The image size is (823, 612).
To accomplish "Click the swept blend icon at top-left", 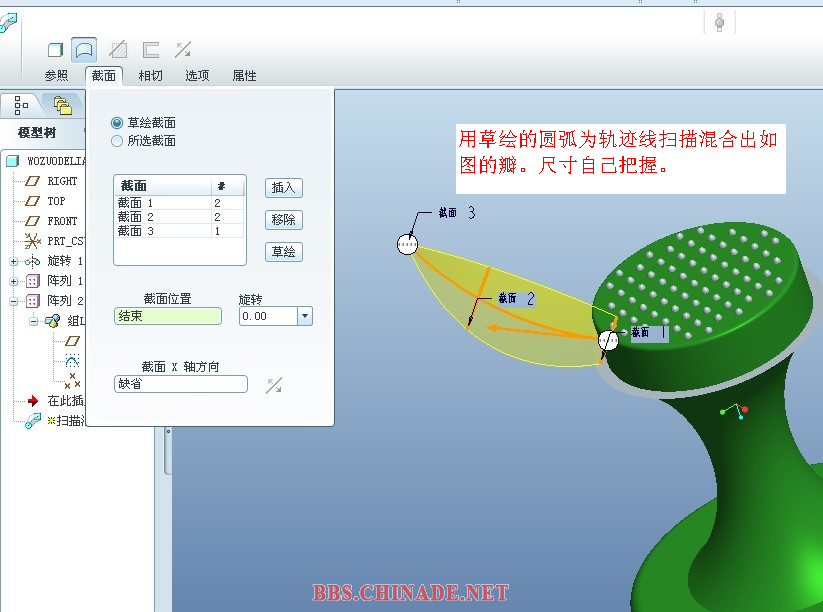I will tap(8, 23).
